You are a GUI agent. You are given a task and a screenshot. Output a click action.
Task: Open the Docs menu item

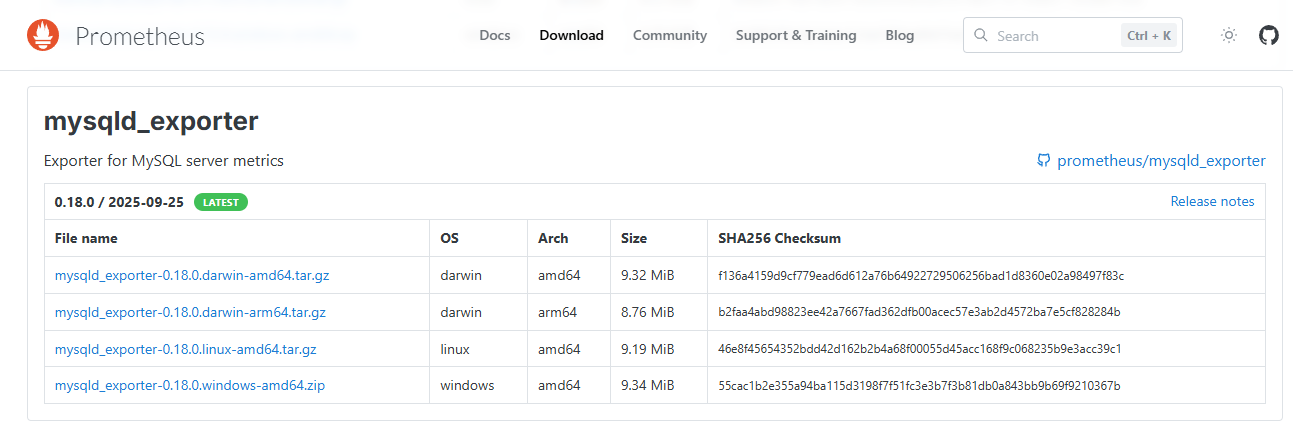click(x=495, y=36)
